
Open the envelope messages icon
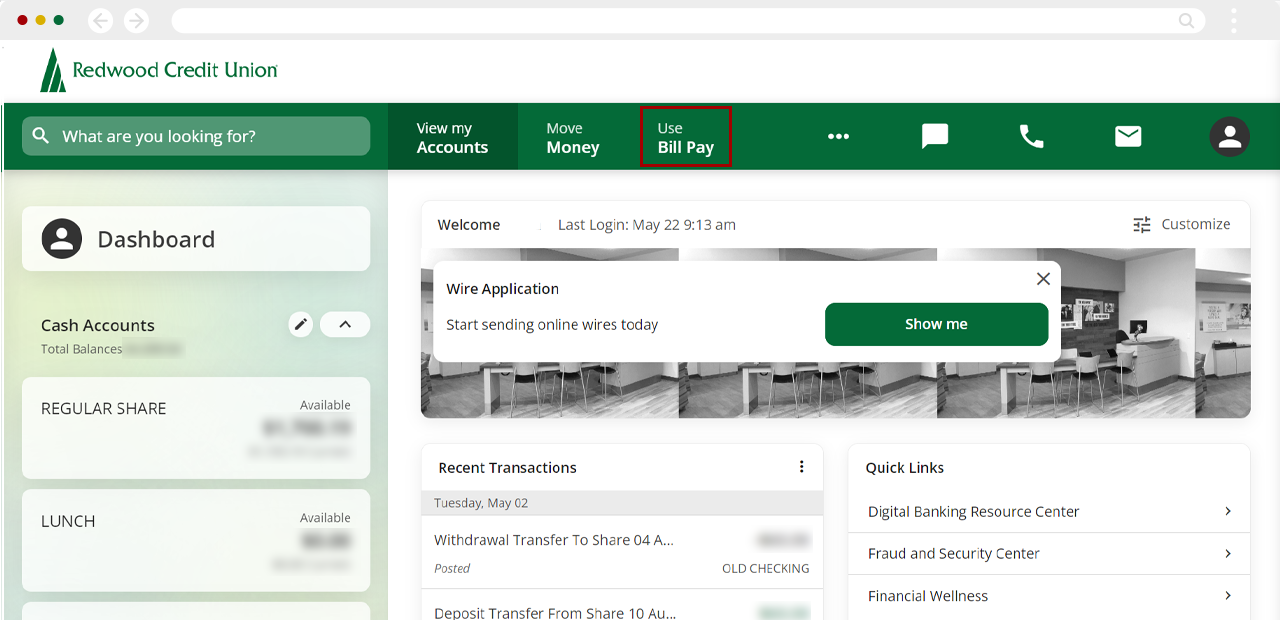(x=1128, y=136)
